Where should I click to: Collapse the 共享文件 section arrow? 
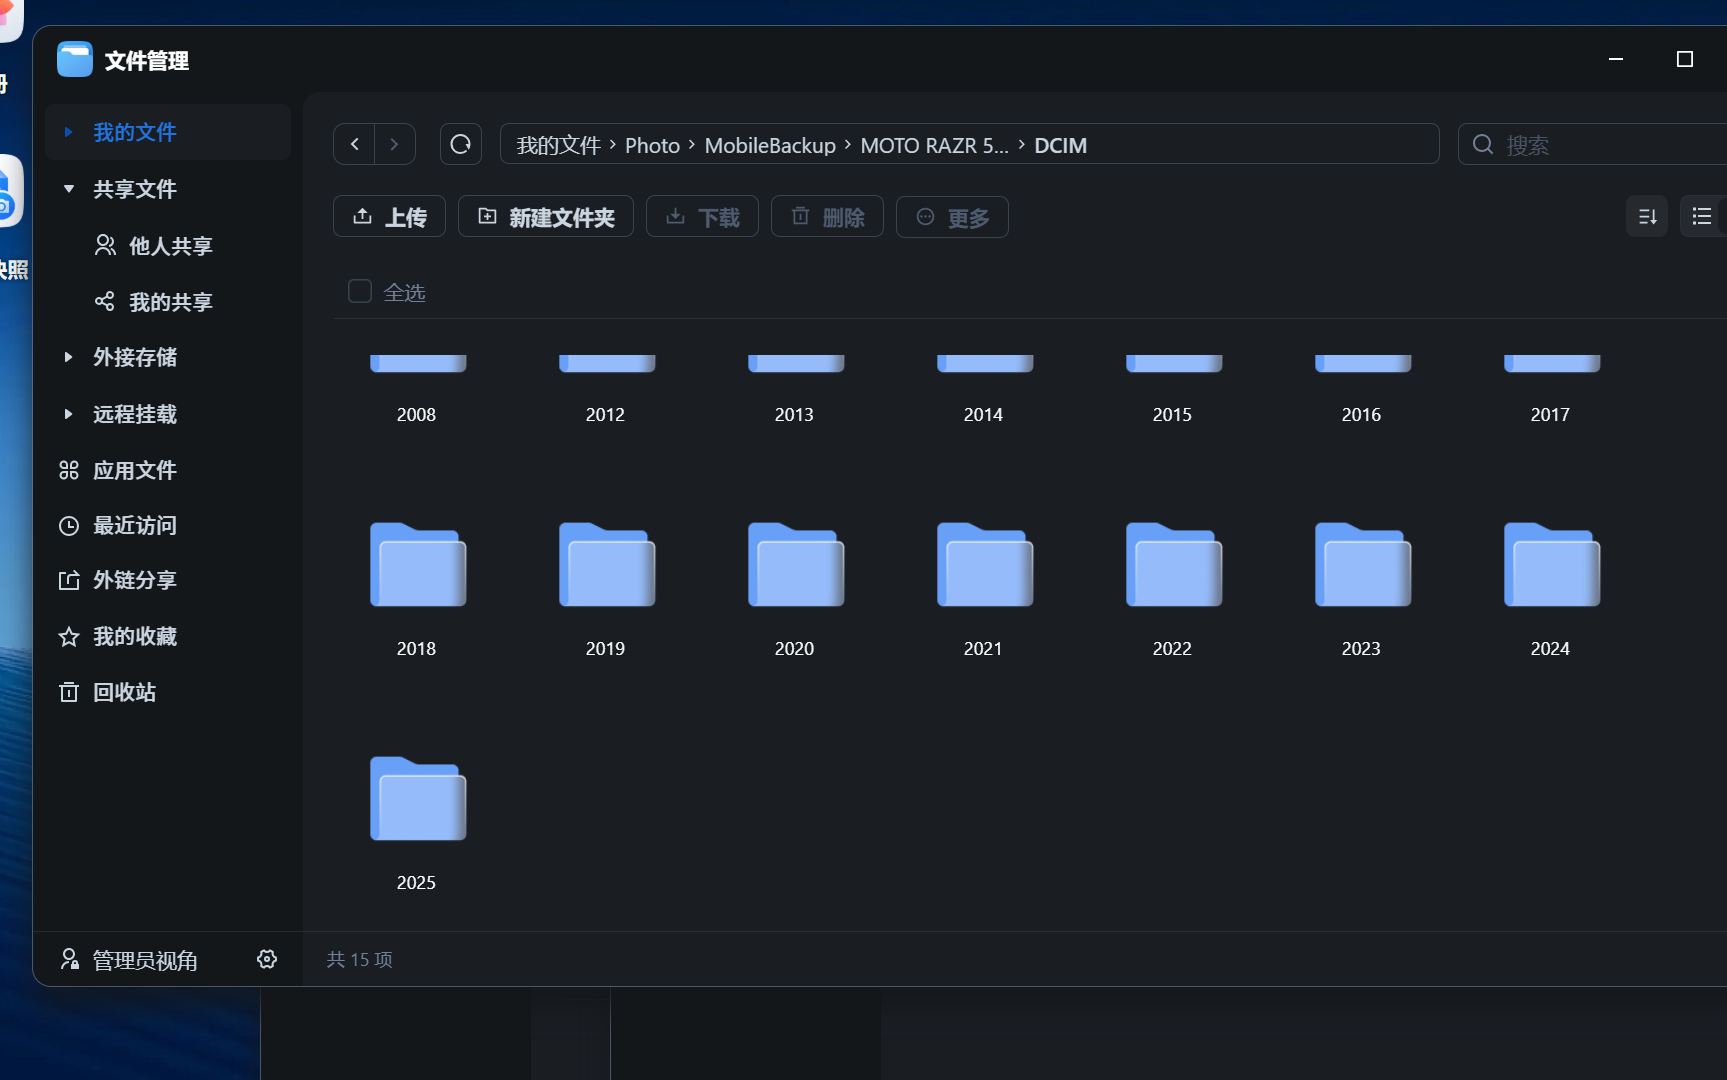point(68,189)
